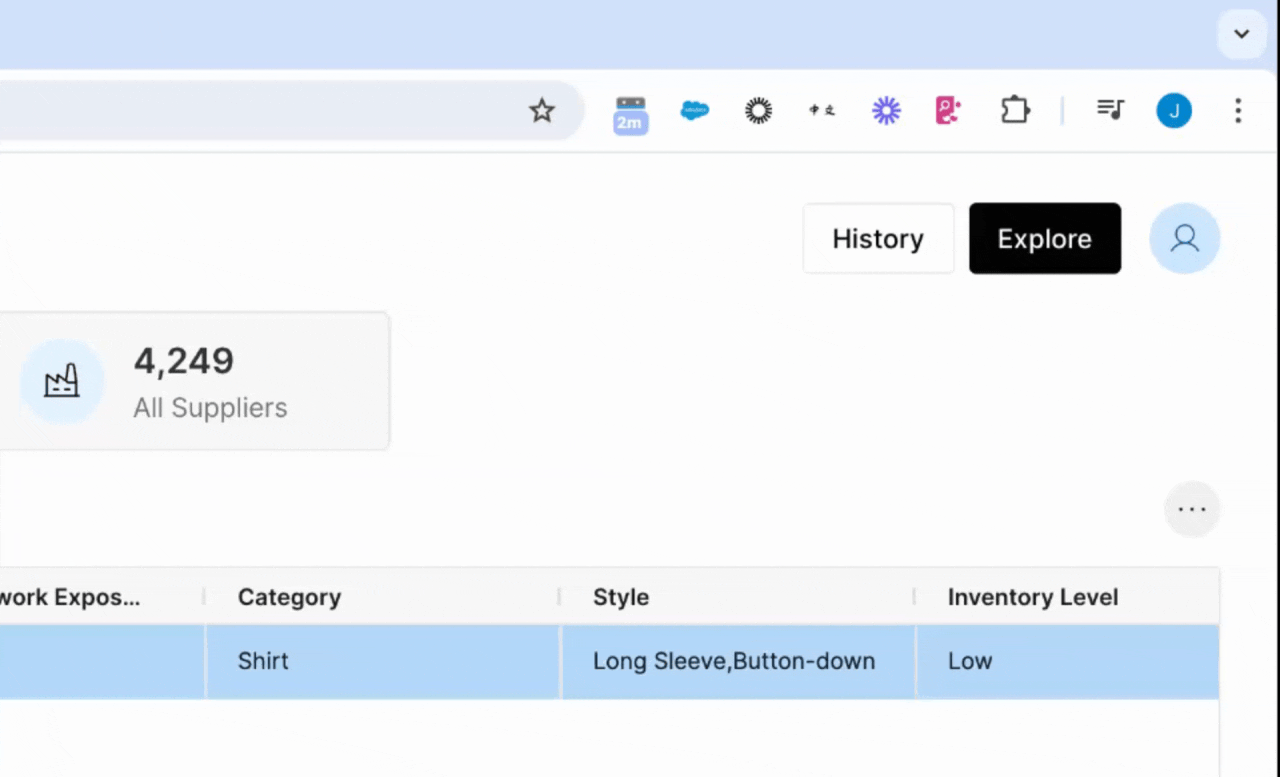Viewport: 1280px width, 777px height.
Task: Open the Extensions puzzle piece menu
Action: (1015, 111)
